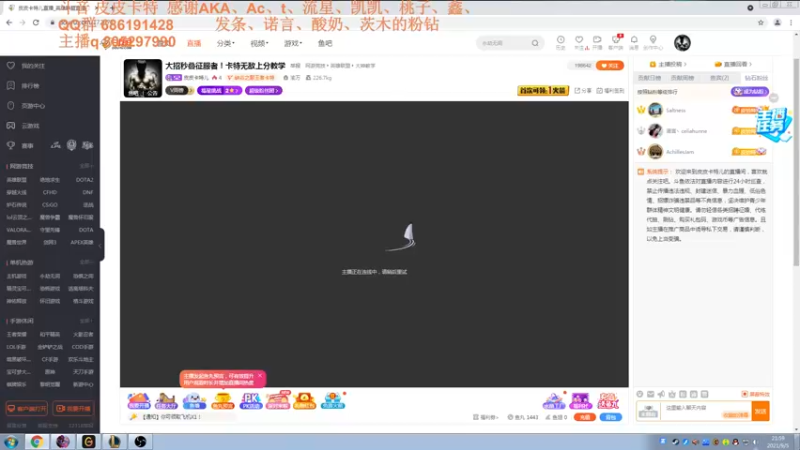800x450 pixels.
Task: Close the red tooltip popup above gift bar
Action: coord(260,376)
